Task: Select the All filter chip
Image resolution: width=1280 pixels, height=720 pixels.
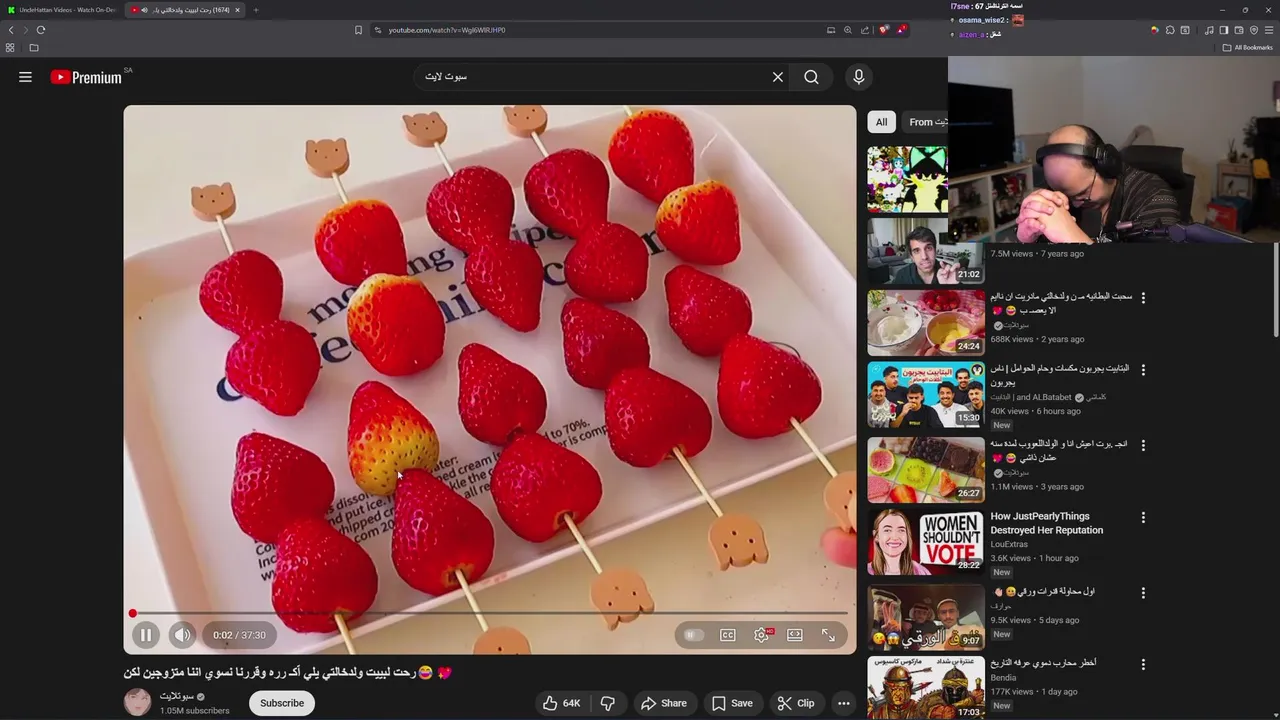Action: pyautogui.click(x=881, y=122)
